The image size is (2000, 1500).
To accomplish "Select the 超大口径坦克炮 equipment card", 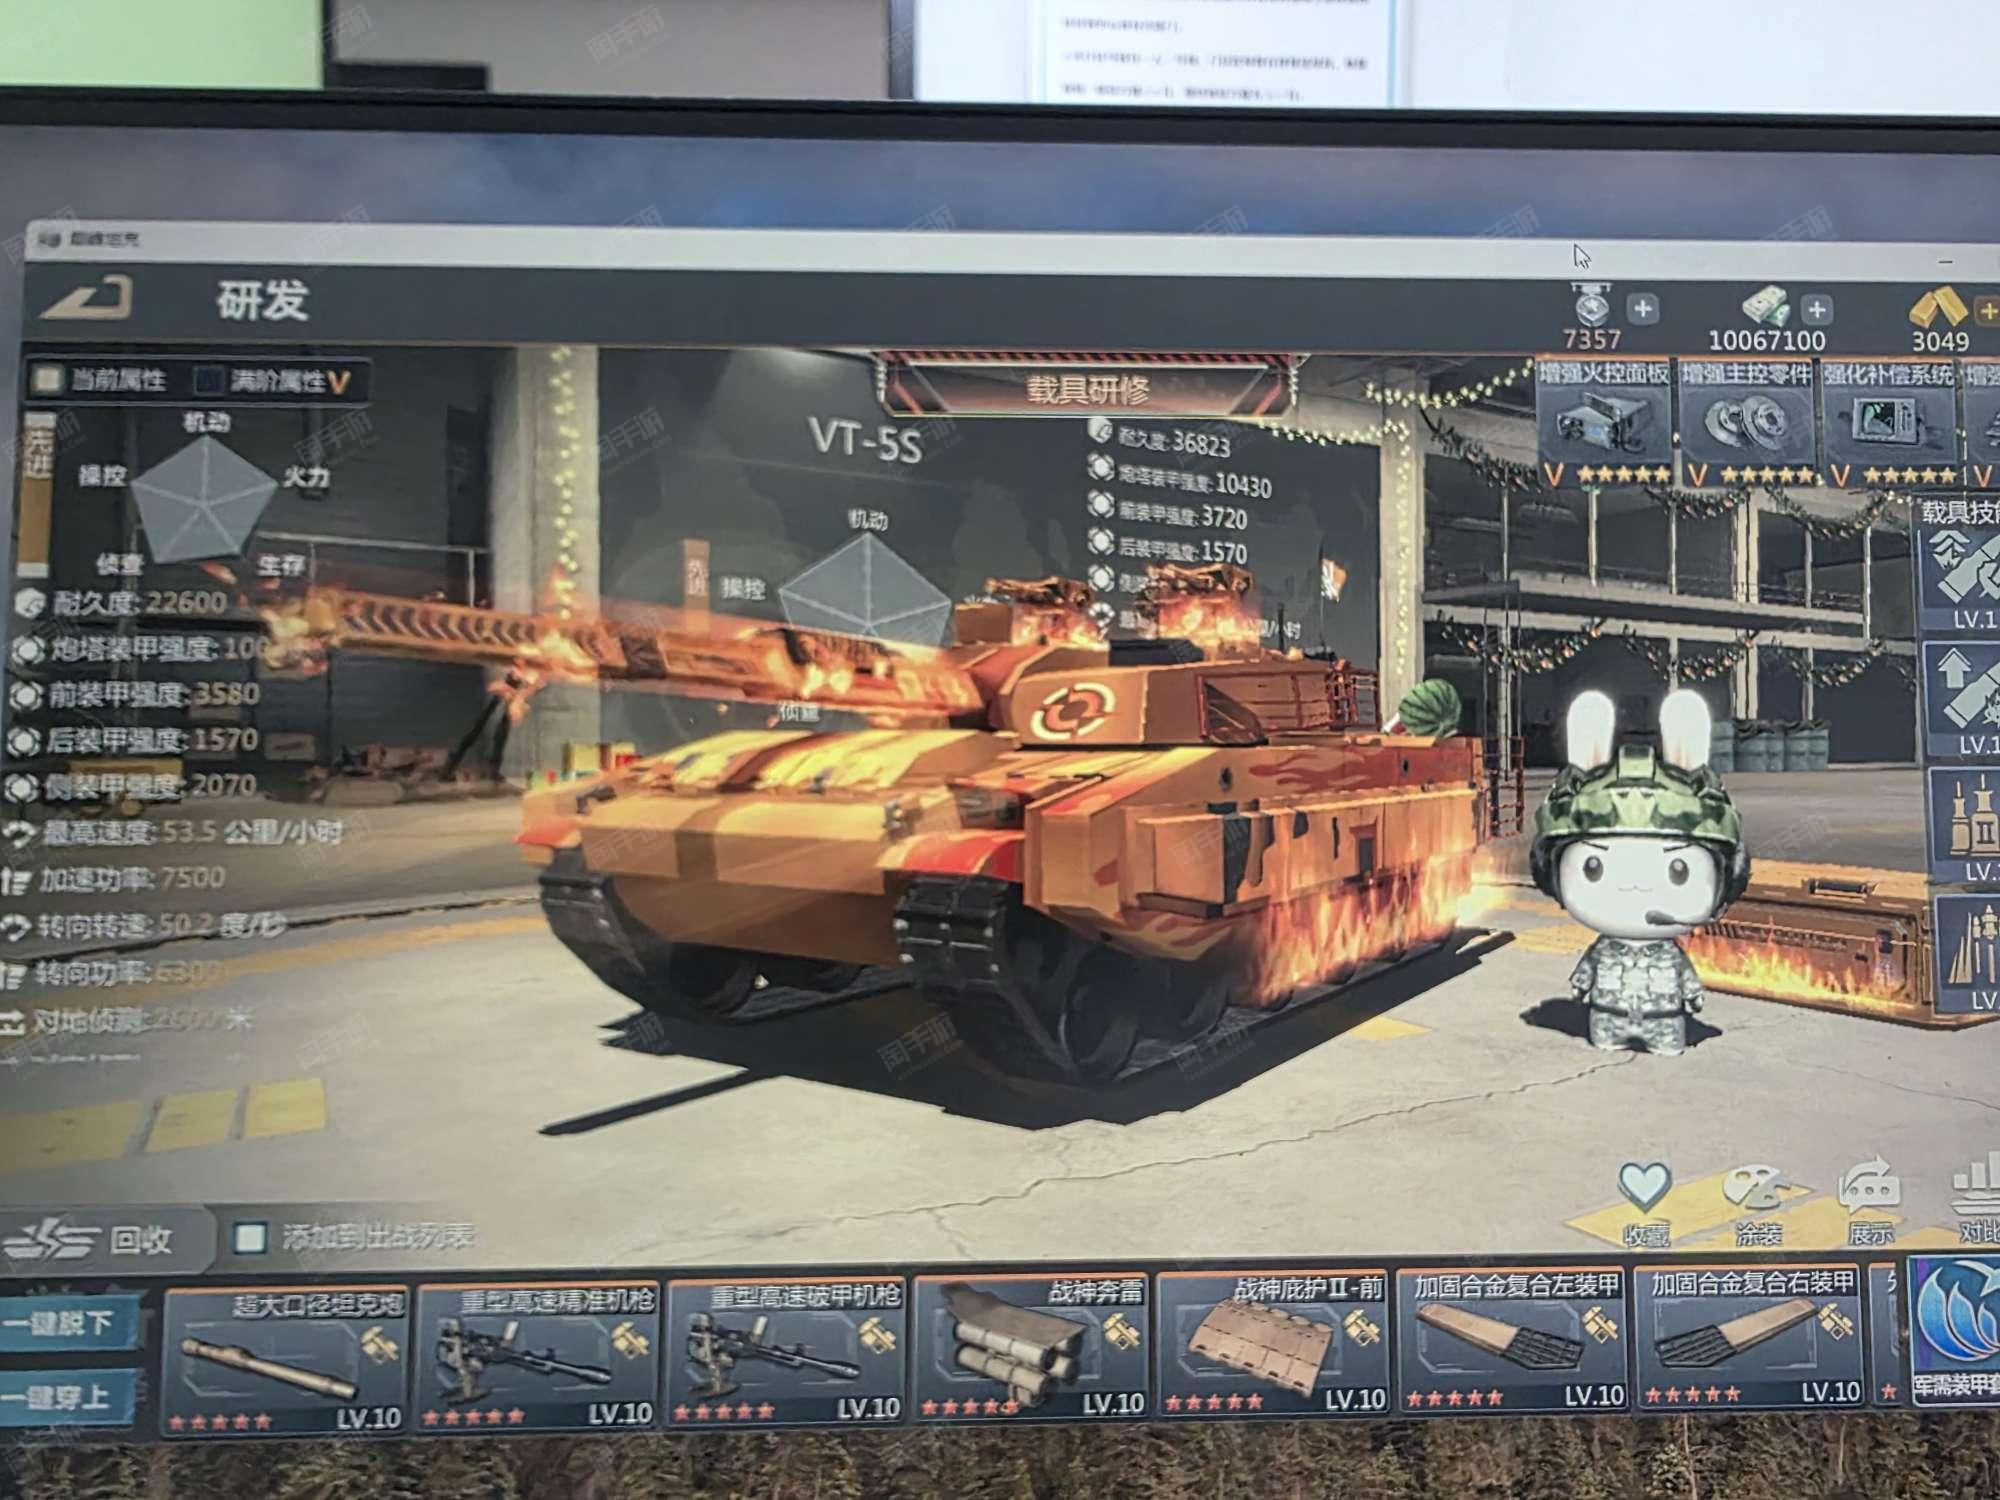I will [285, 1360].
